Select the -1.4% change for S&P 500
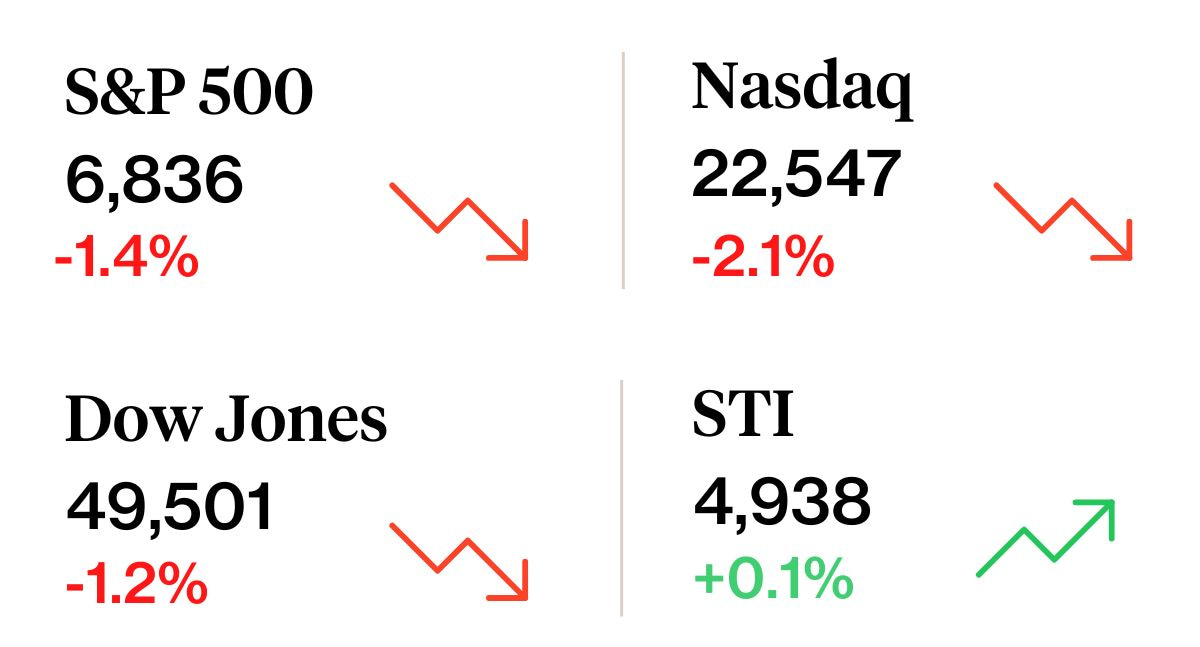This screenshot has width=1200, height=647. coord(126,259)
